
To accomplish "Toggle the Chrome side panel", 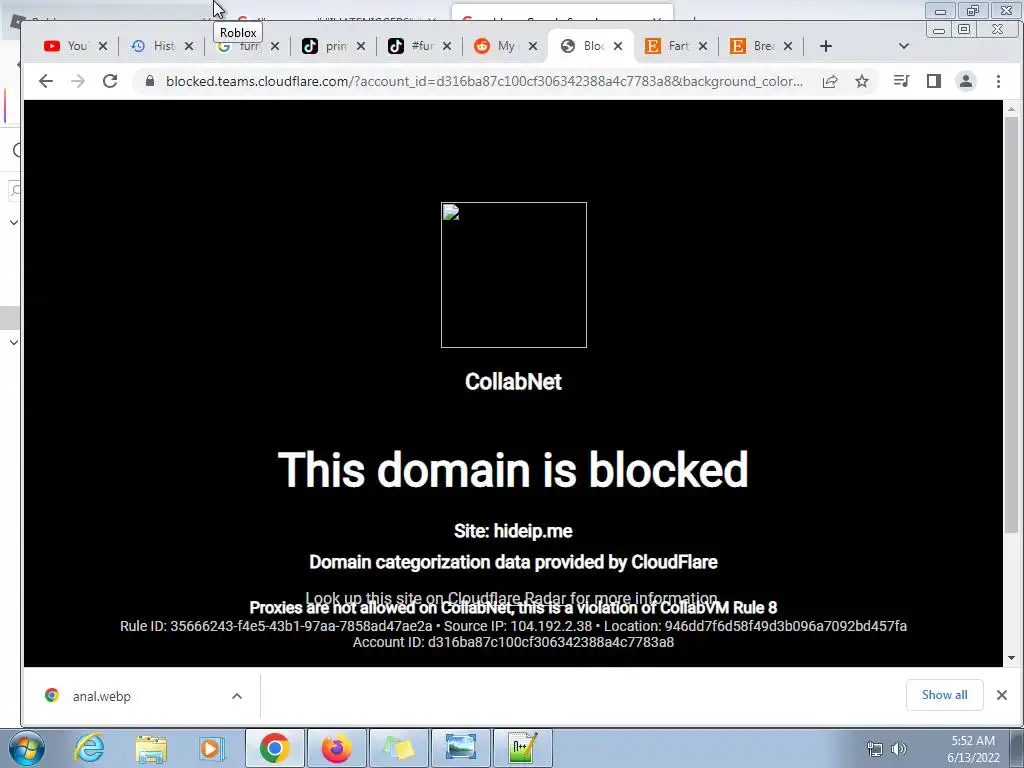I will tap(934, 81).
